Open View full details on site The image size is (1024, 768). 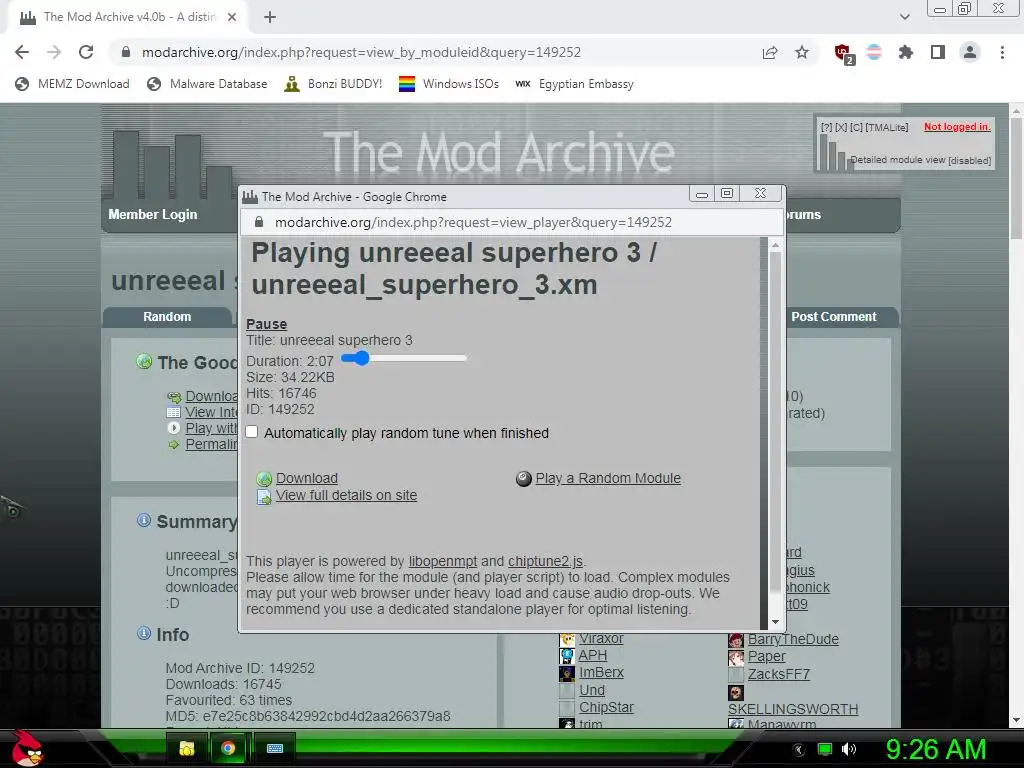coord(346,495)
